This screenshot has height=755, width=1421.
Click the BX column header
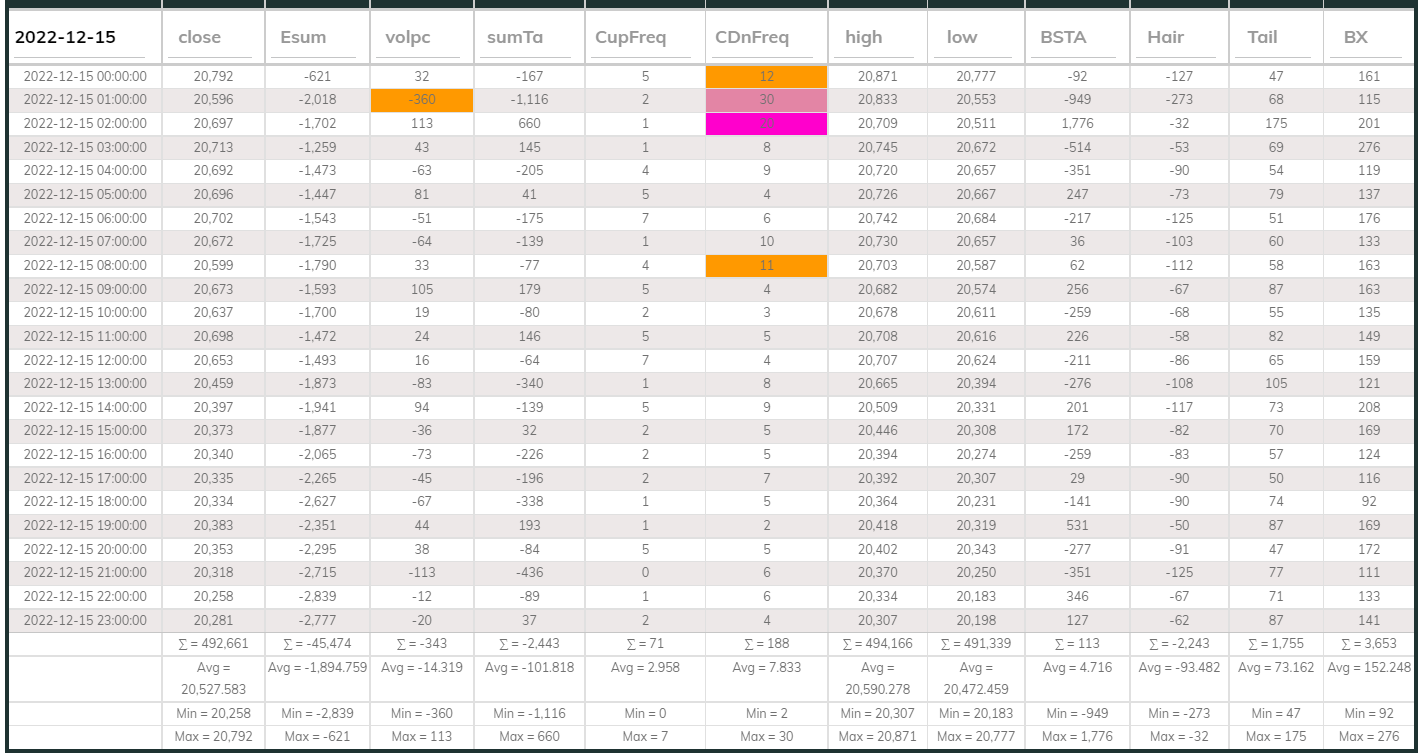pyautogui.click(x=1357, y=38)
